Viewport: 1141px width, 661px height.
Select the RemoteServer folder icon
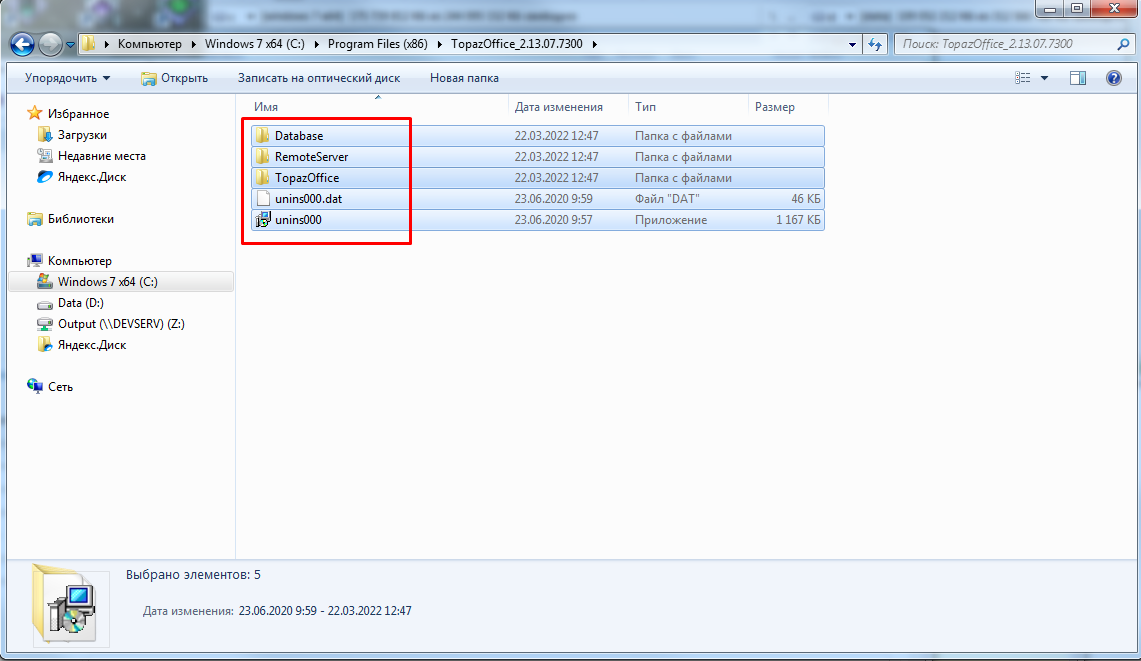point(263,157)
